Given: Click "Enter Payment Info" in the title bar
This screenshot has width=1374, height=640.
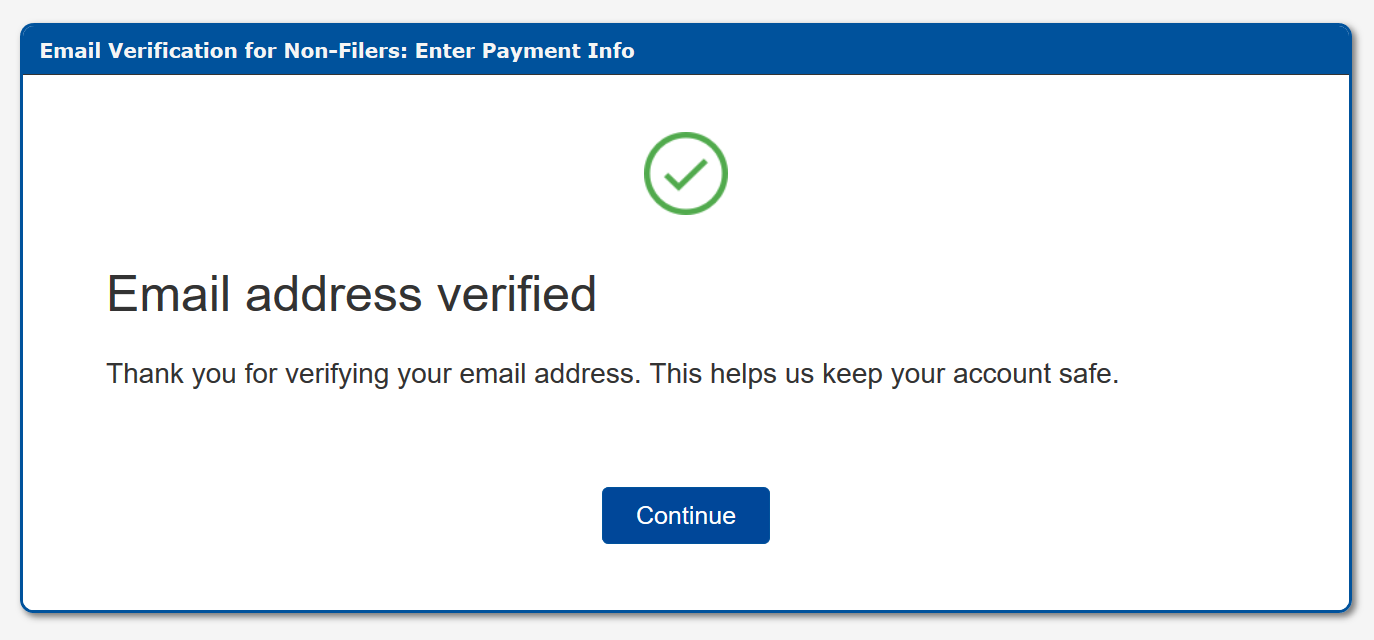Looking at the screenshot, I should pos(525,51).
